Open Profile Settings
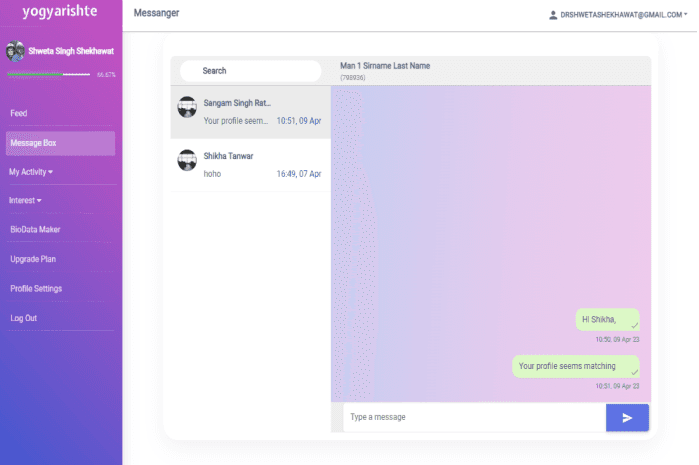The image size is (699, 465). click(36, 289)
